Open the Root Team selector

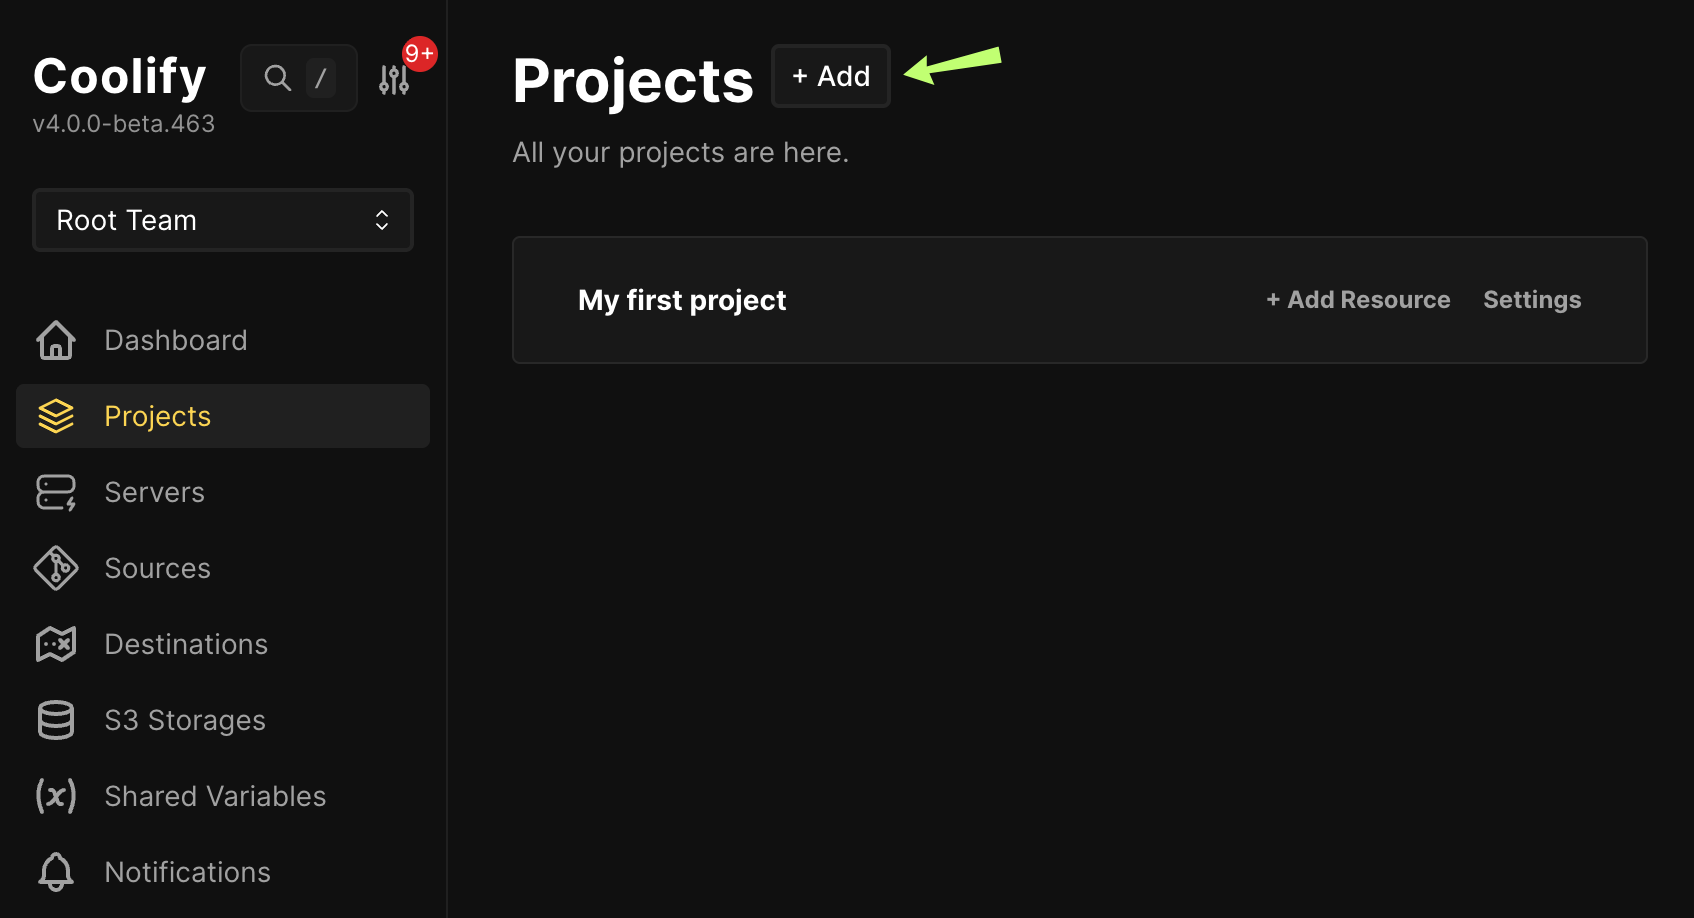click(x=222, y=220)
